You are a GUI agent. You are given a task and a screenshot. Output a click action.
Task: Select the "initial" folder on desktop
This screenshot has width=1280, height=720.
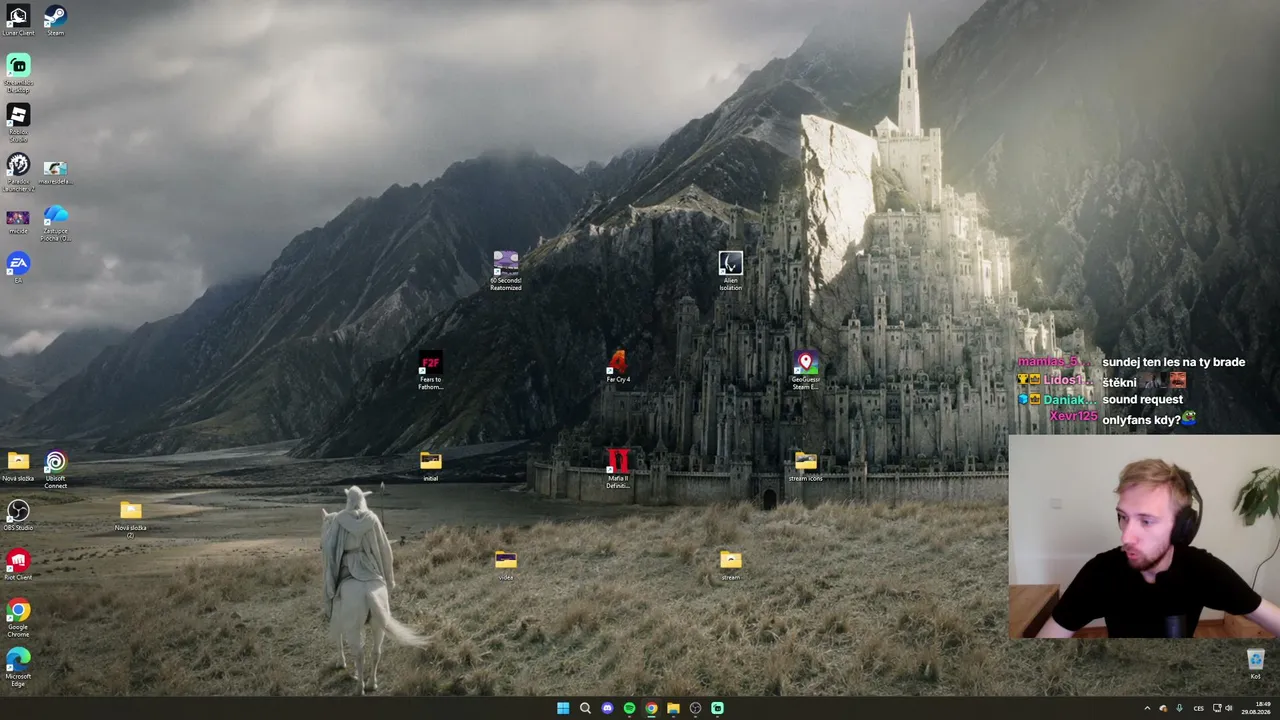[x=430, y=465]
